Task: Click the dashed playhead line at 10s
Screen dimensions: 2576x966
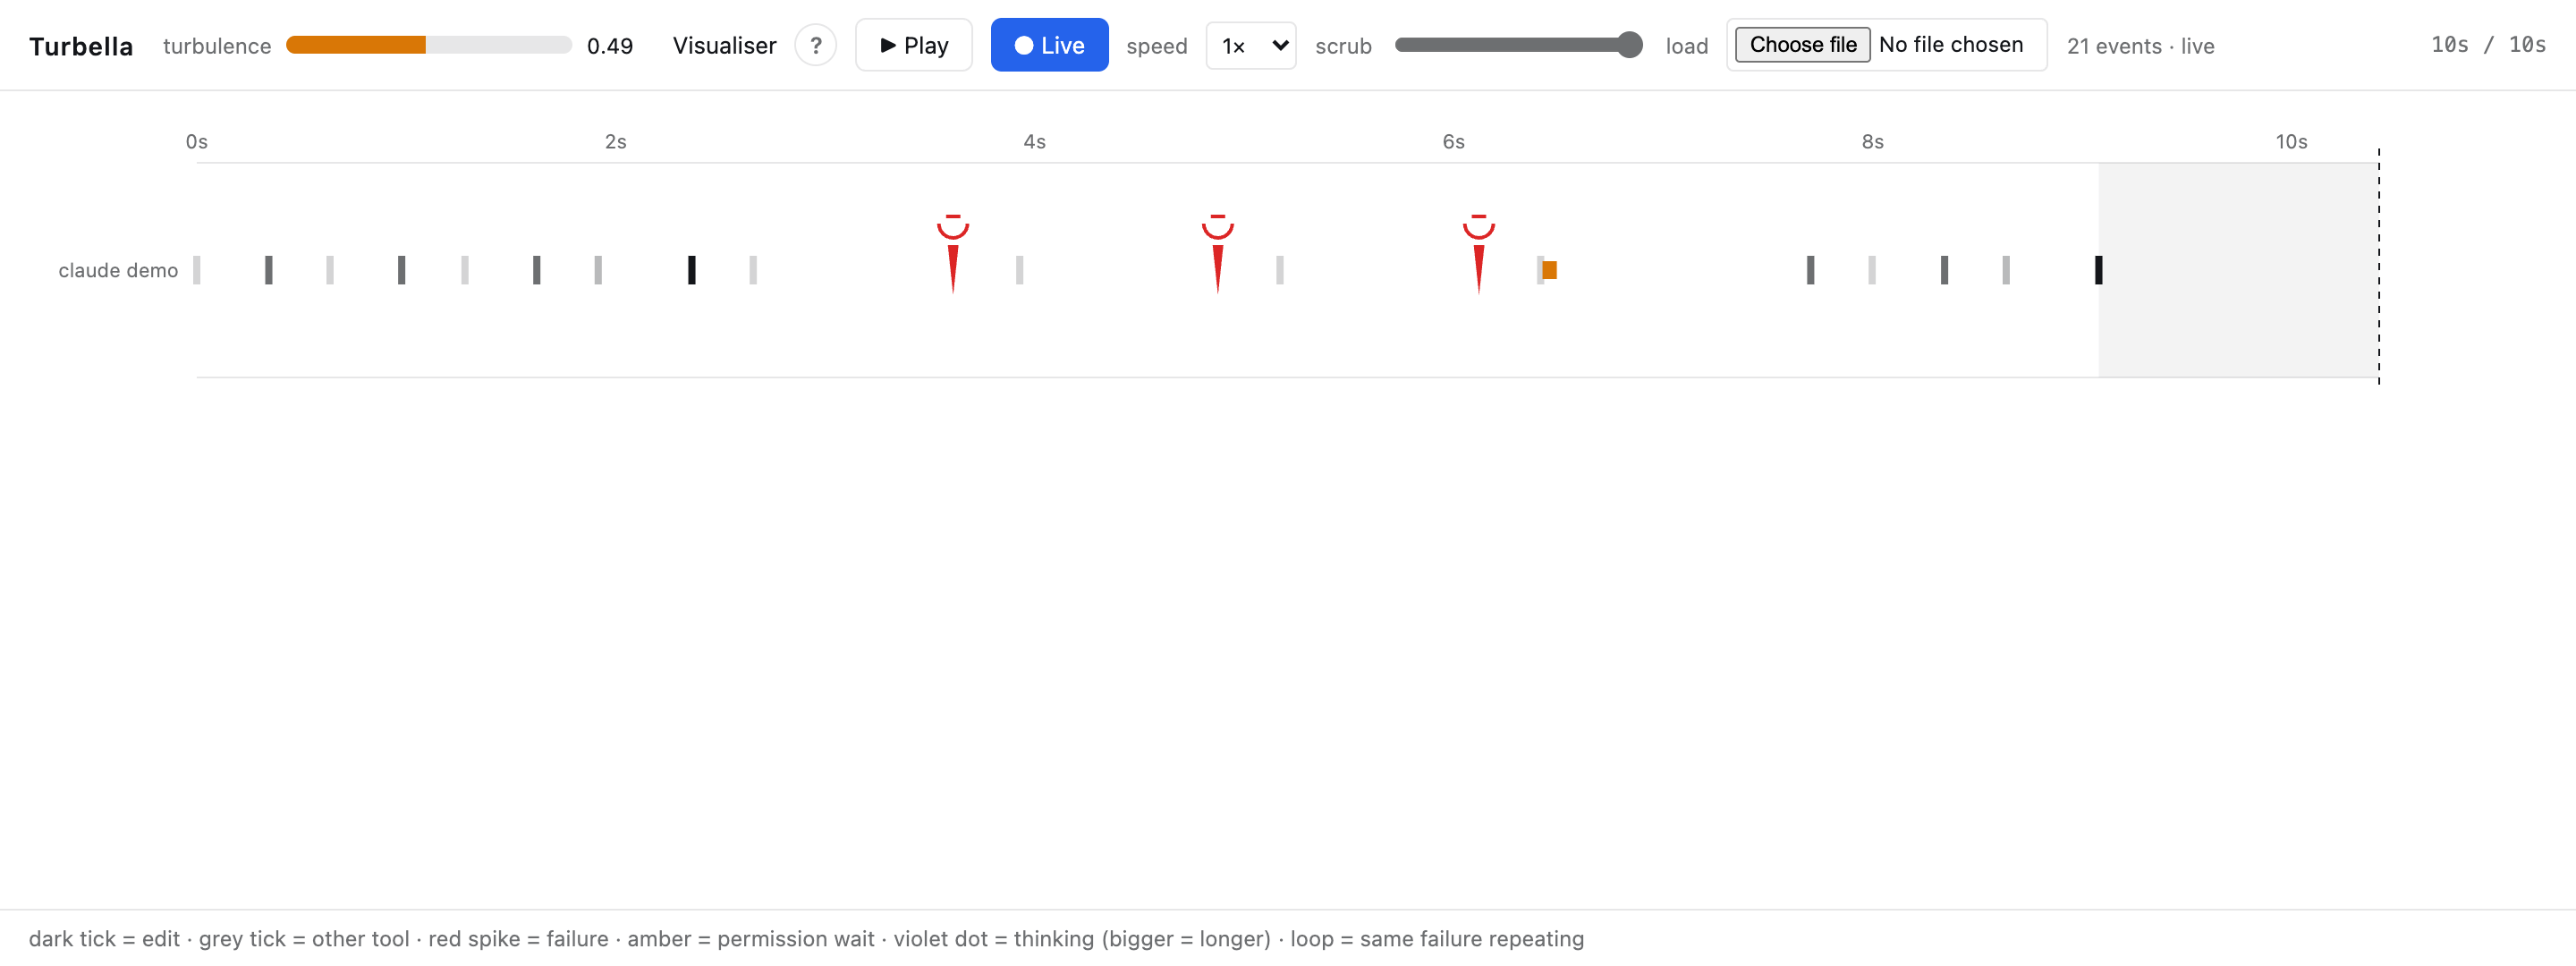Action: [2378, 266]
